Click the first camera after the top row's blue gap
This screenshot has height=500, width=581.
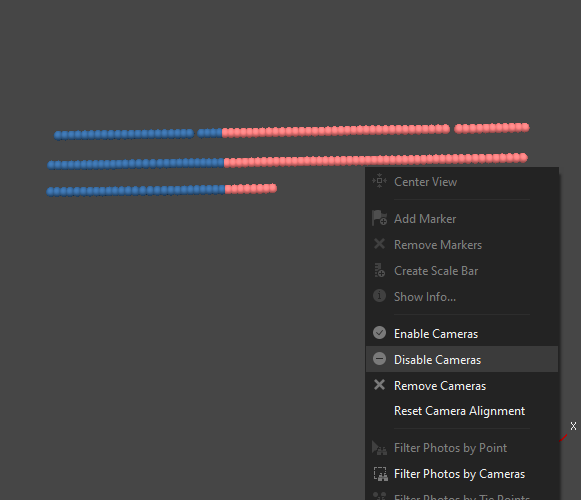201,133
